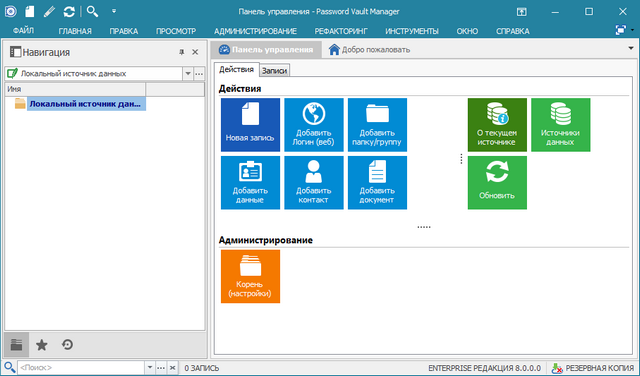Open the ПРОСМОТР menu
This screenshot has width=640, height=376.
[176, 31]
